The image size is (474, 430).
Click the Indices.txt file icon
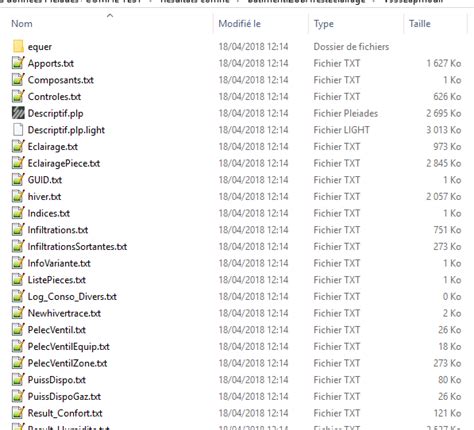[18, 213]
